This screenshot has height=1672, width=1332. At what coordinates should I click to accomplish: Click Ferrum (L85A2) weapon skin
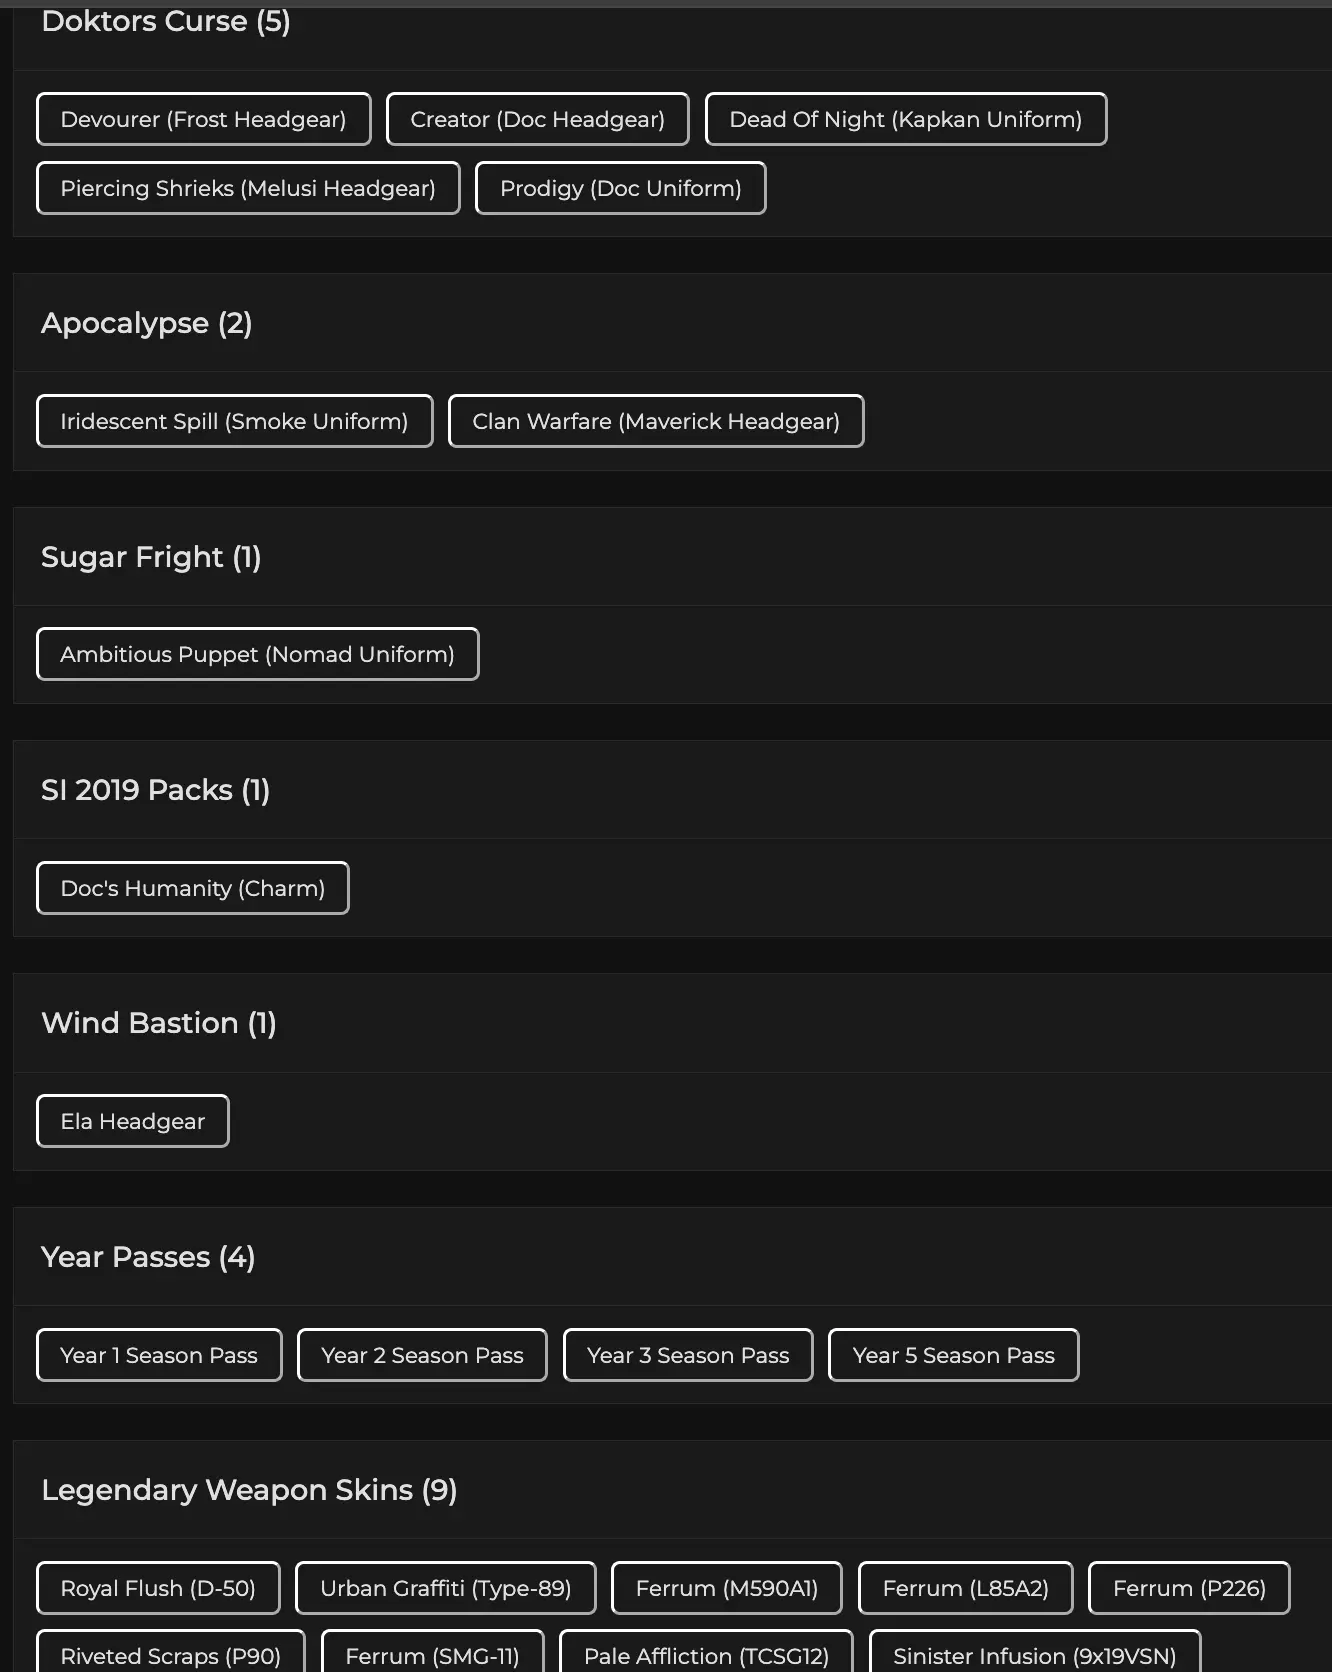click(x=965, y=1588)
